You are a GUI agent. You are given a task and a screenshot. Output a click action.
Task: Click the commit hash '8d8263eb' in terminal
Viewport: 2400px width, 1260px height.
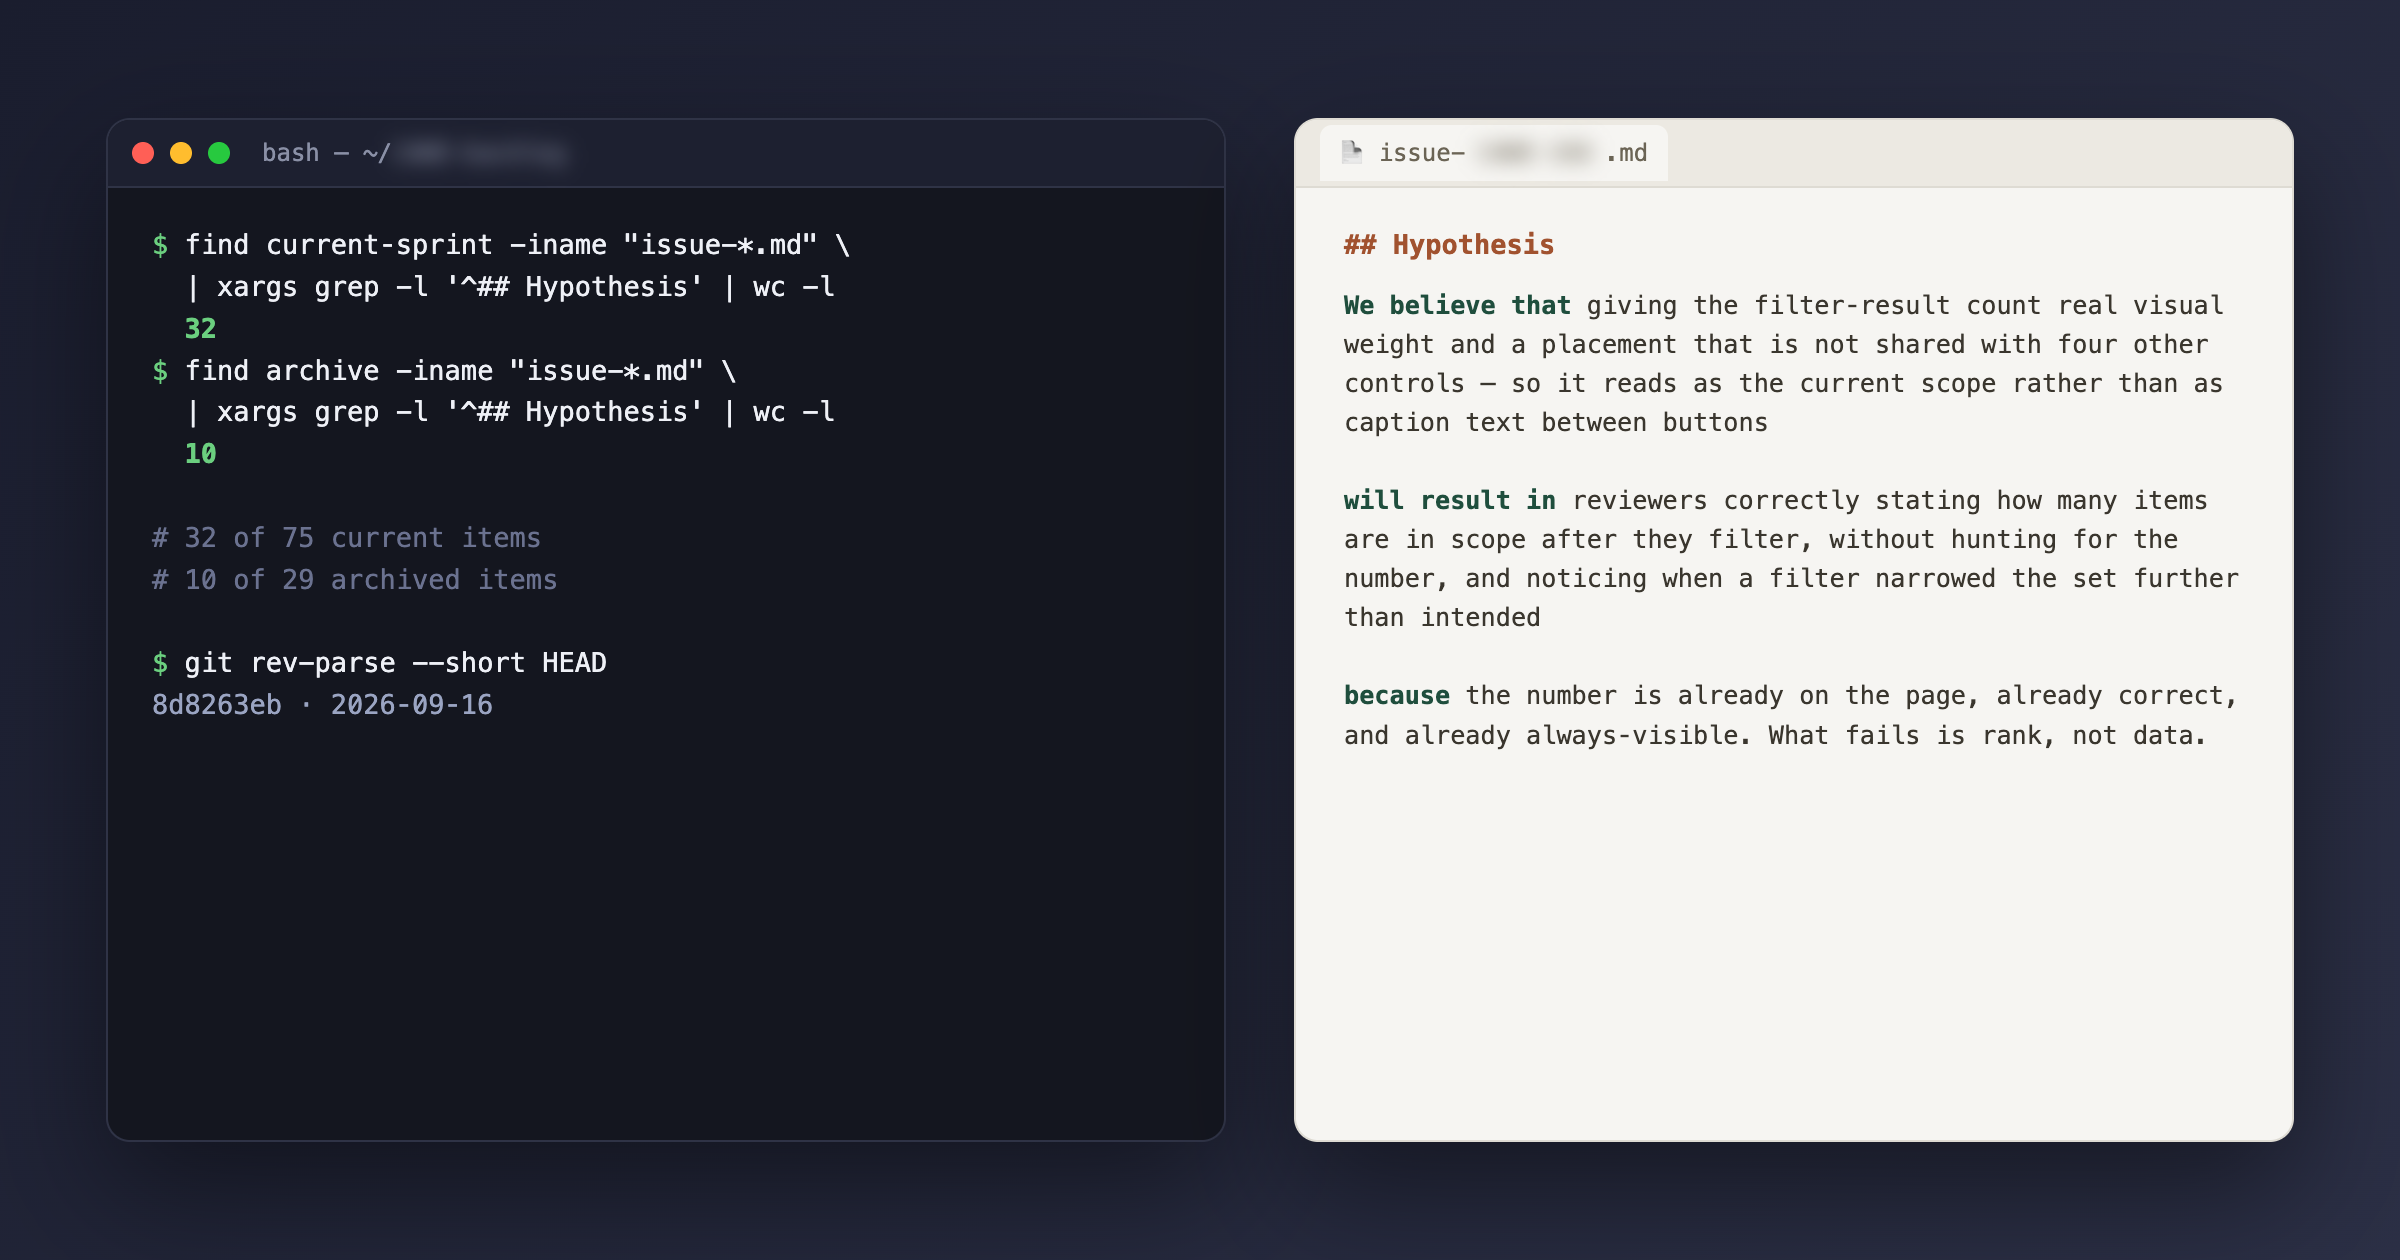217,705
